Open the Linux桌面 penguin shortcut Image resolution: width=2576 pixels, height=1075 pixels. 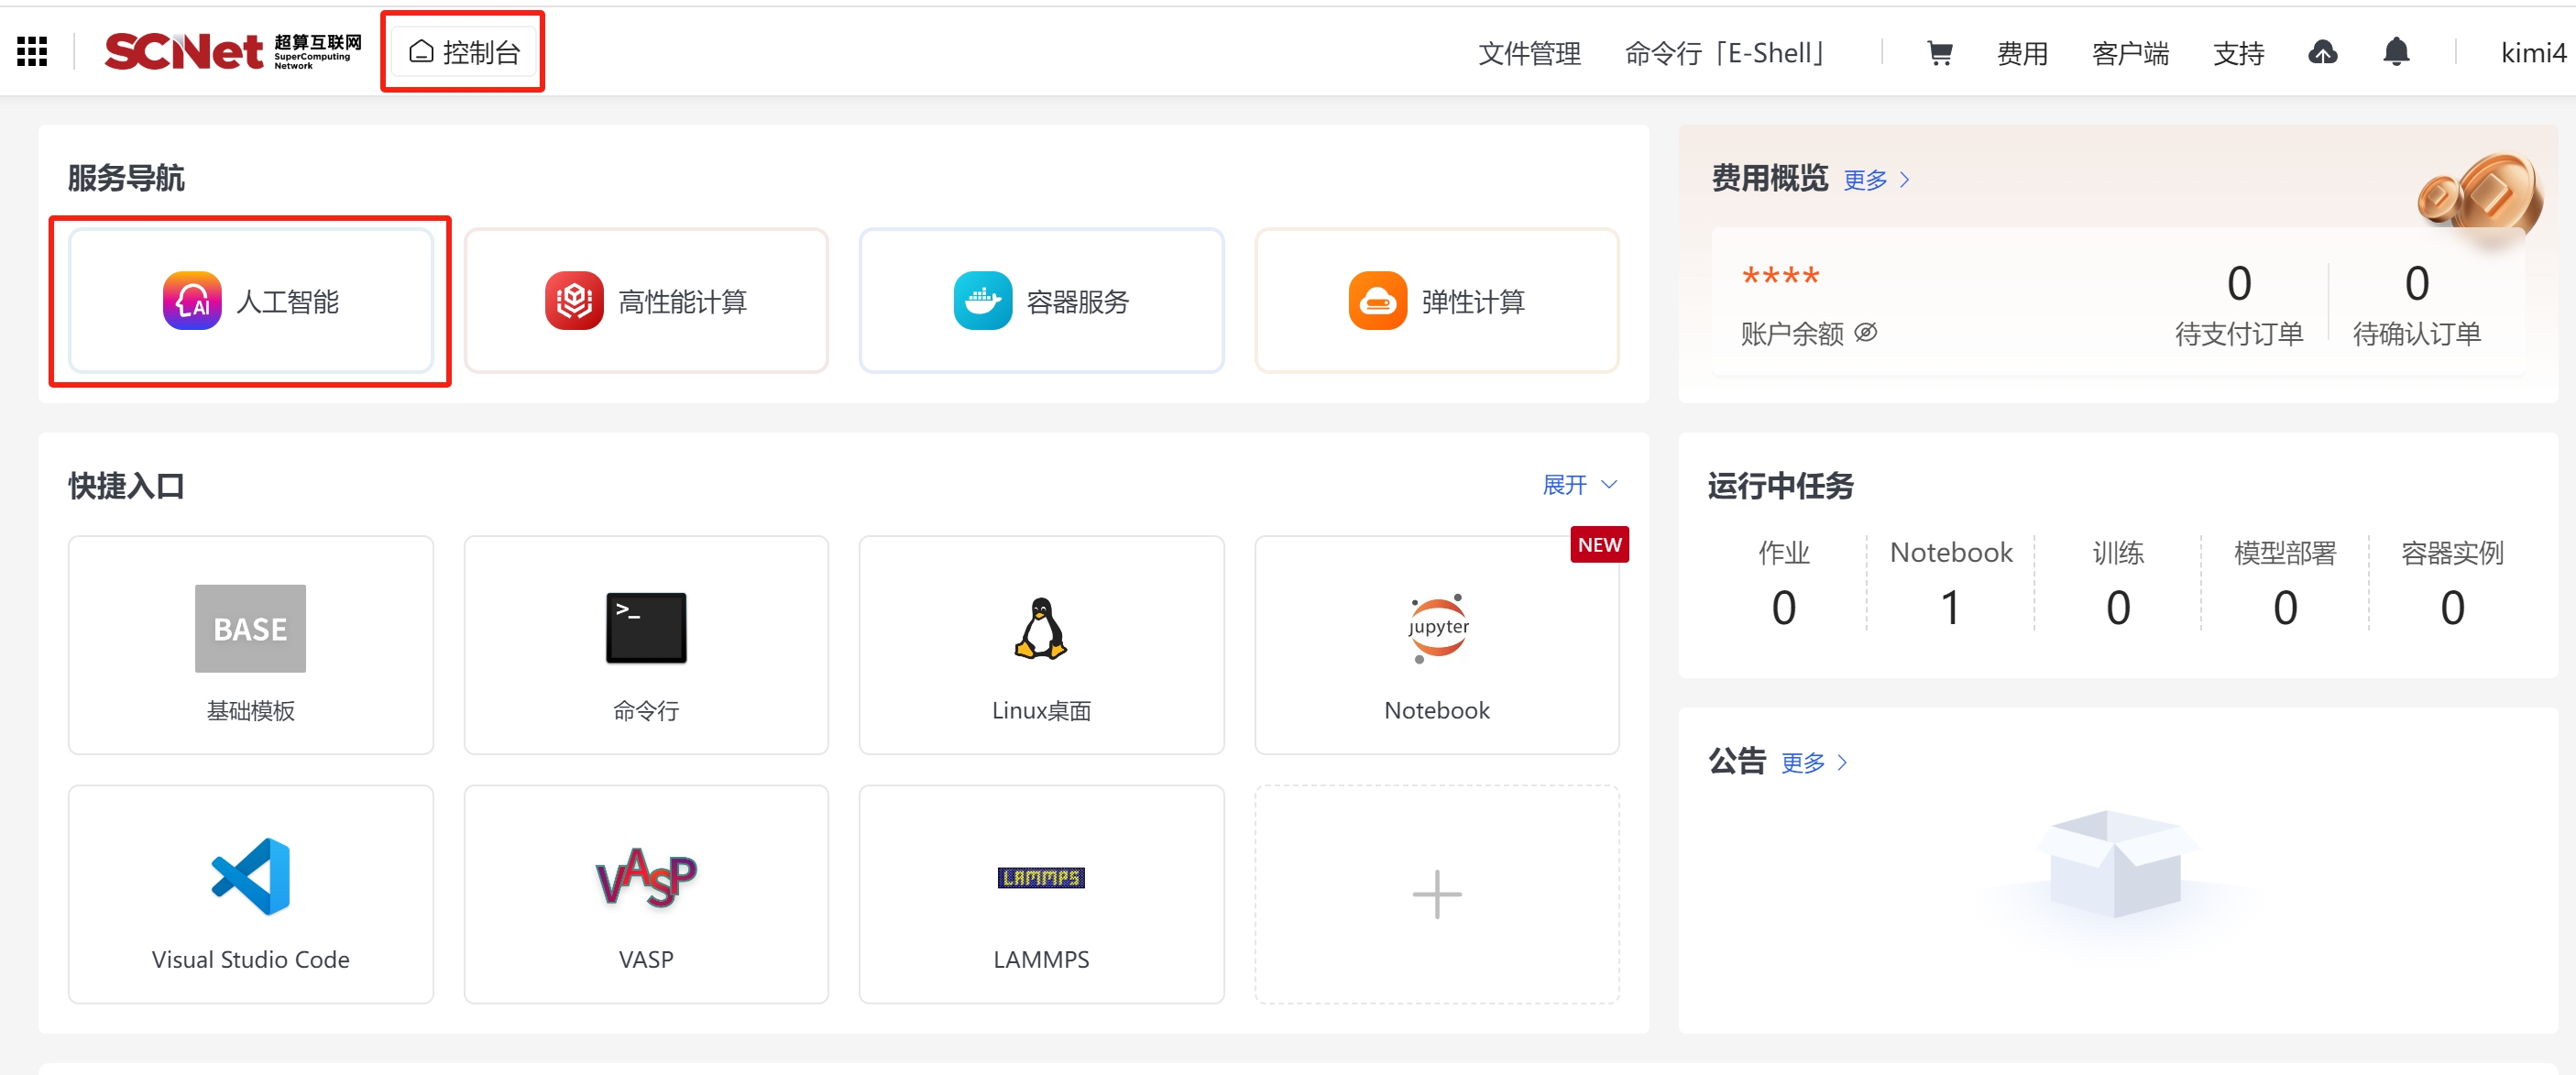coord(1040,645)
